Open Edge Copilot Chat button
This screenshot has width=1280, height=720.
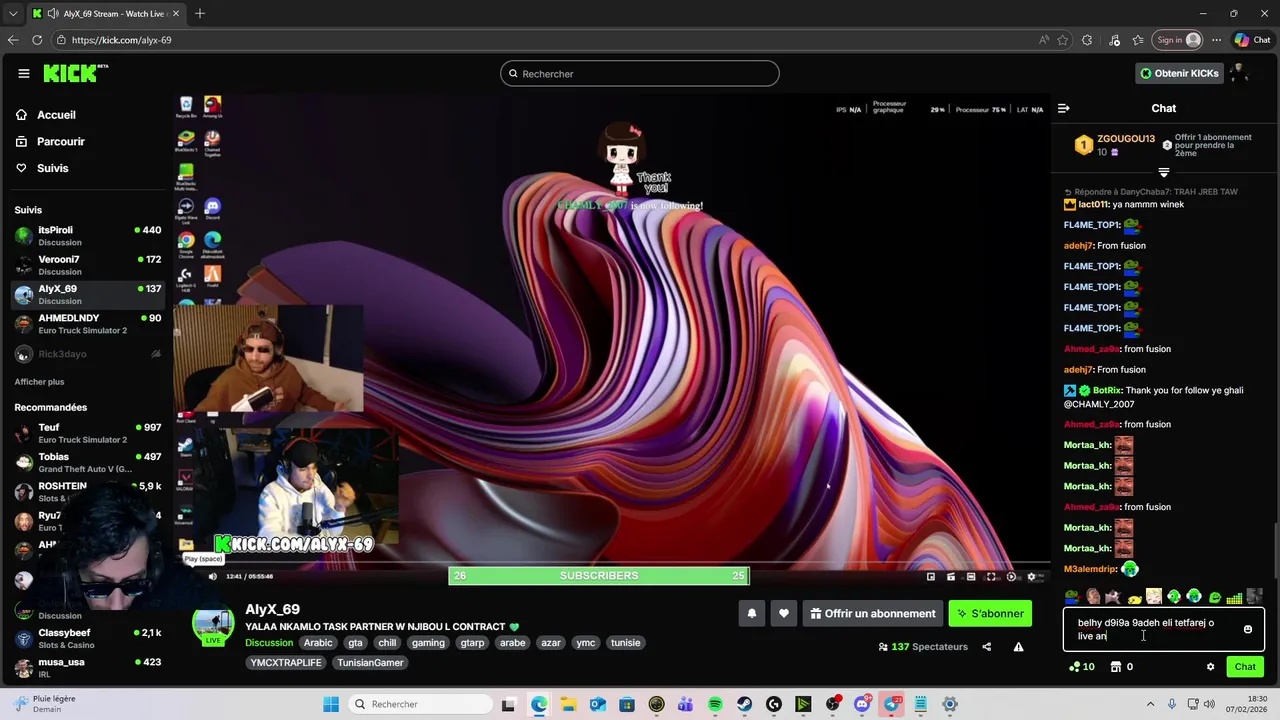[x=1253, y=40]
